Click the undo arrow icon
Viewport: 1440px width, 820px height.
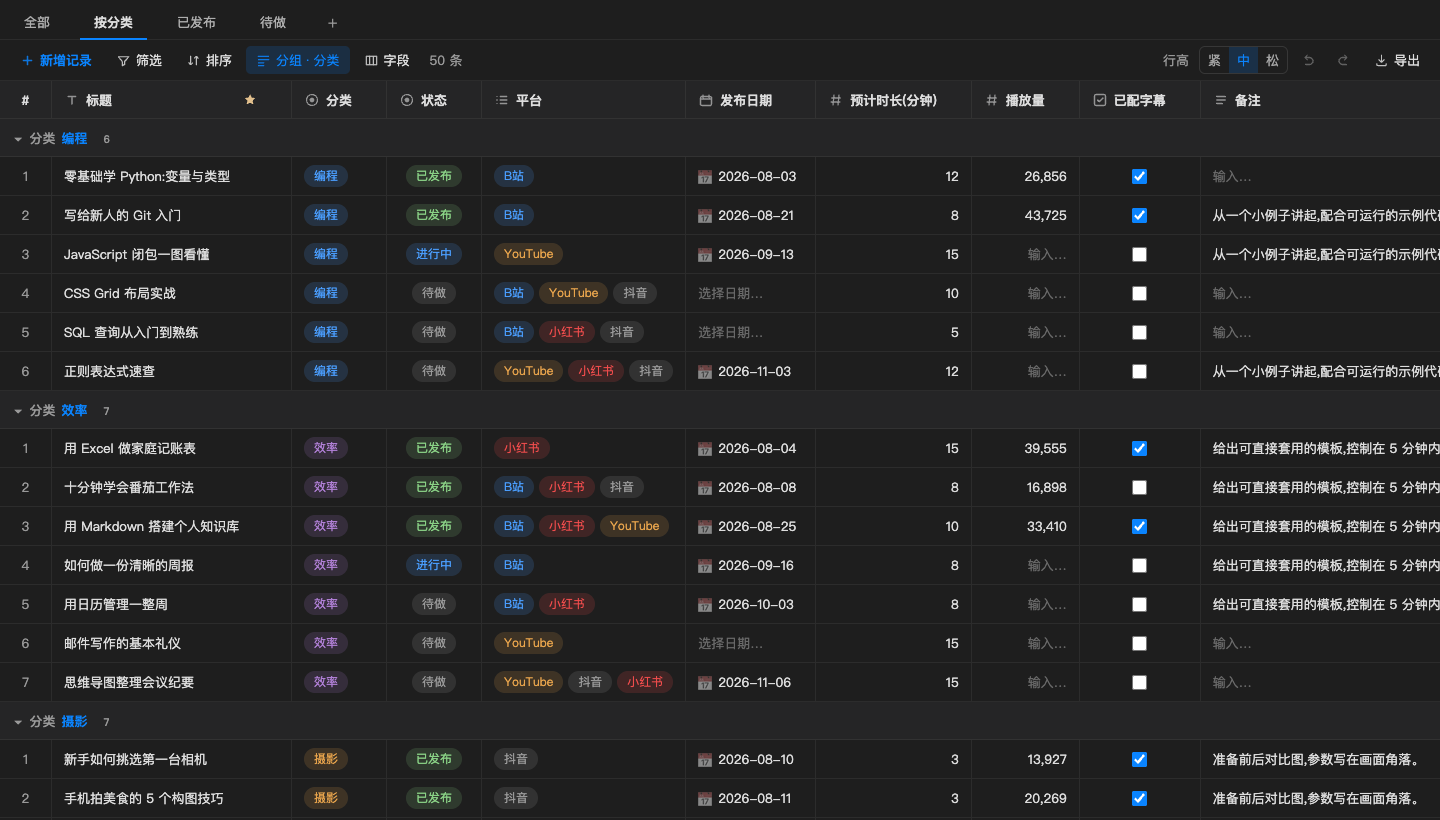click(x=1309, y=61)
